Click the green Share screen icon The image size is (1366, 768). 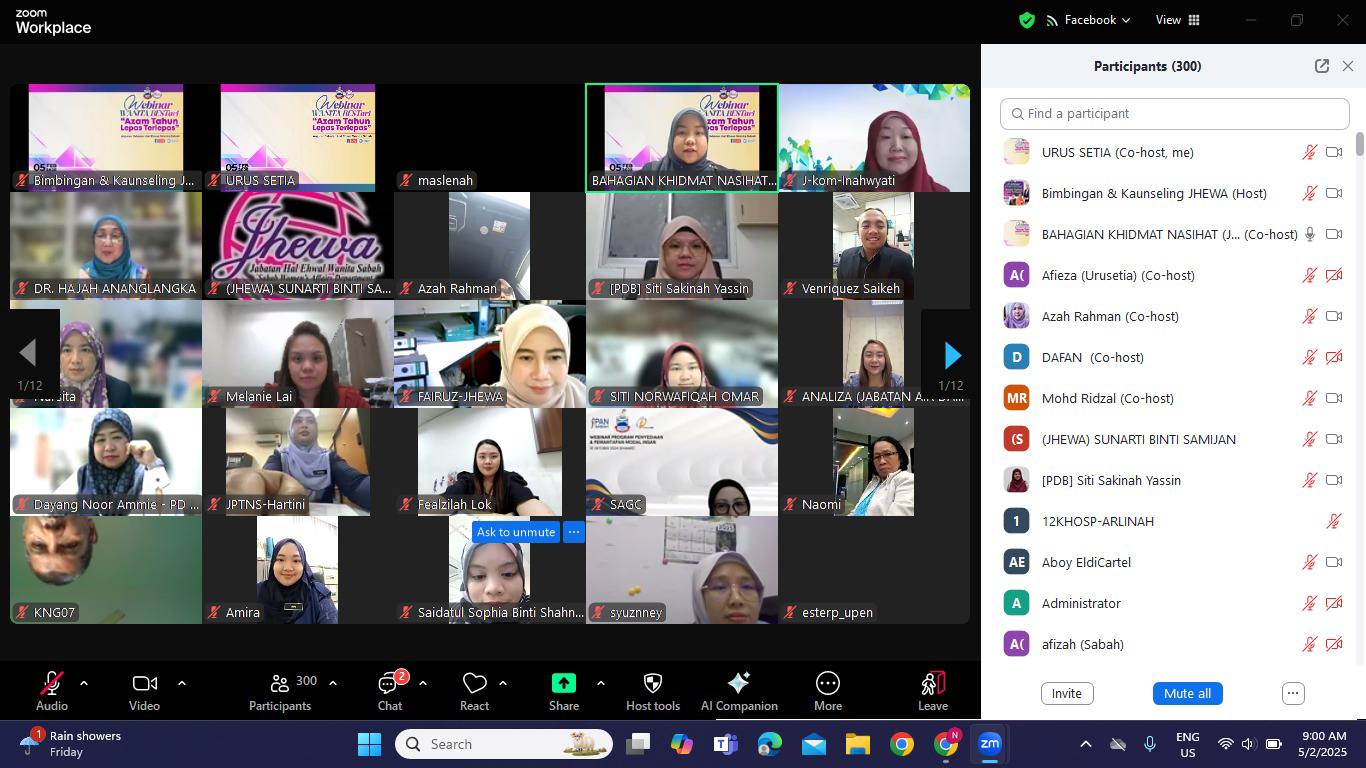pyautogui.click(x=564, y=683)
